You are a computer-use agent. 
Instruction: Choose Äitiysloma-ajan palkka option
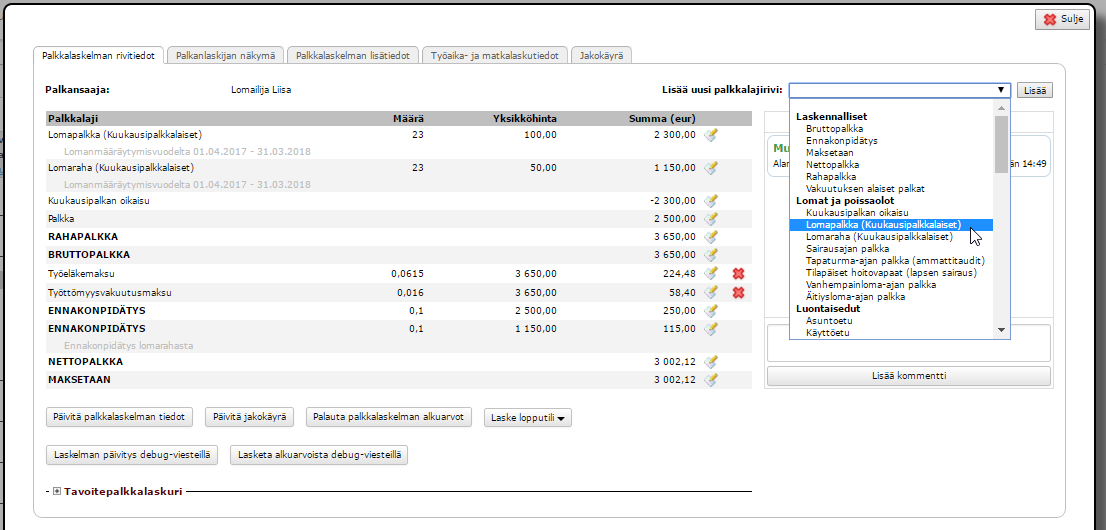855,296
